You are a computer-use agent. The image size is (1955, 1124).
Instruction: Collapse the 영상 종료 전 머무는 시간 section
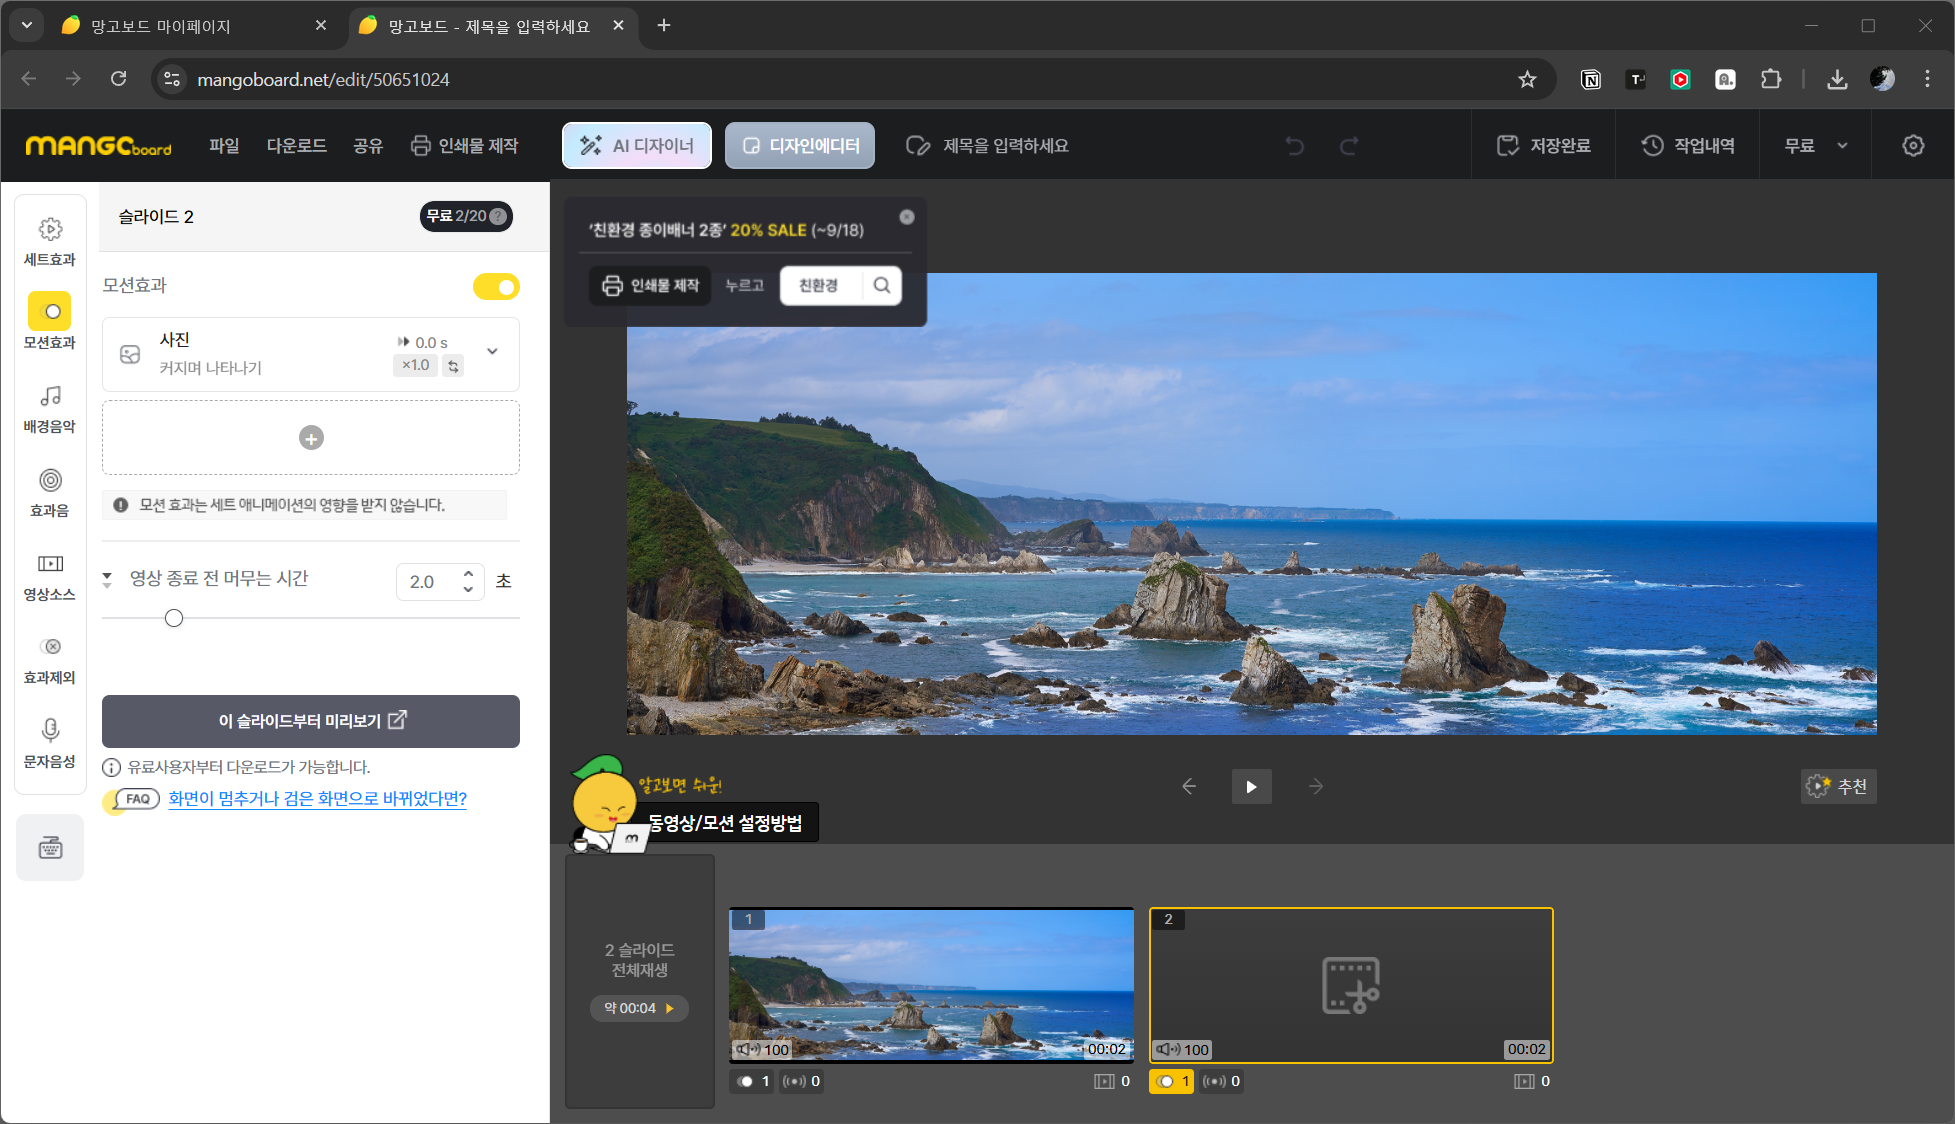[x=107, y=579]
